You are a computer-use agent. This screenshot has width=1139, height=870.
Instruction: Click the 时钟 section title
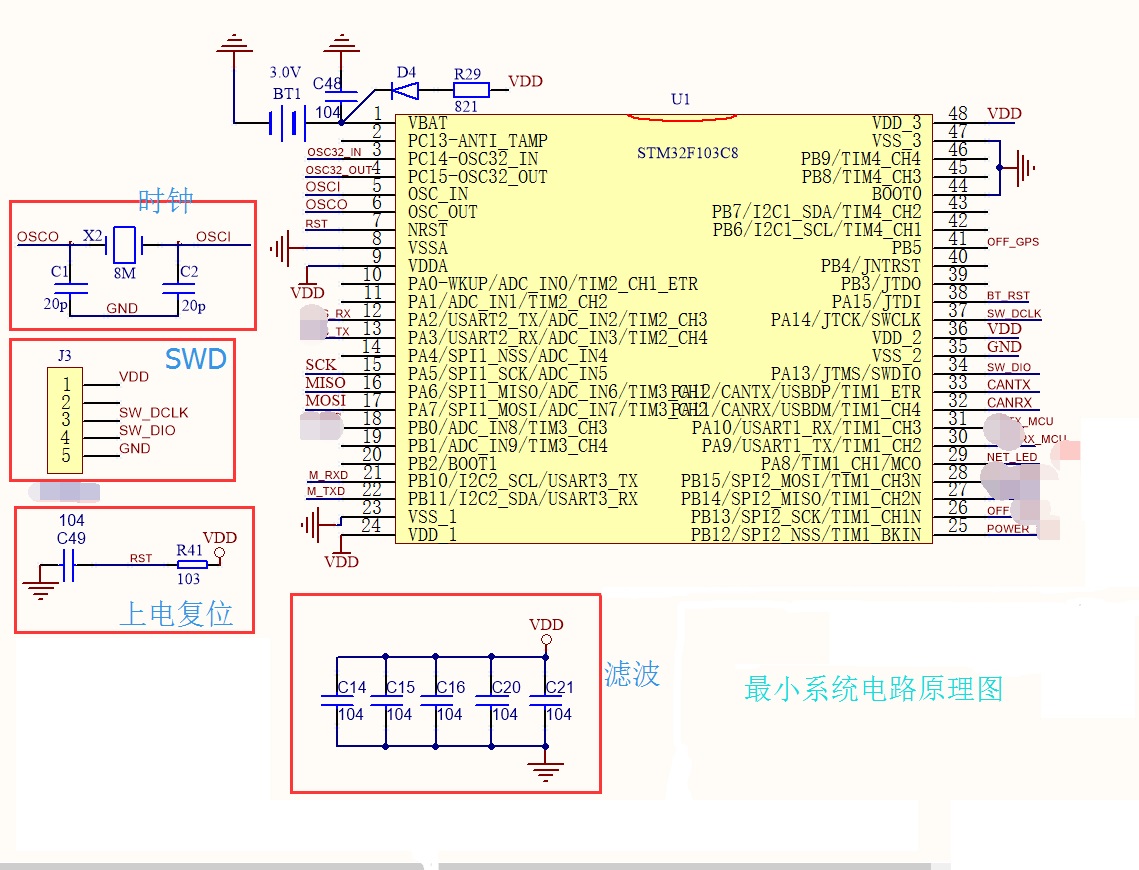166,200
